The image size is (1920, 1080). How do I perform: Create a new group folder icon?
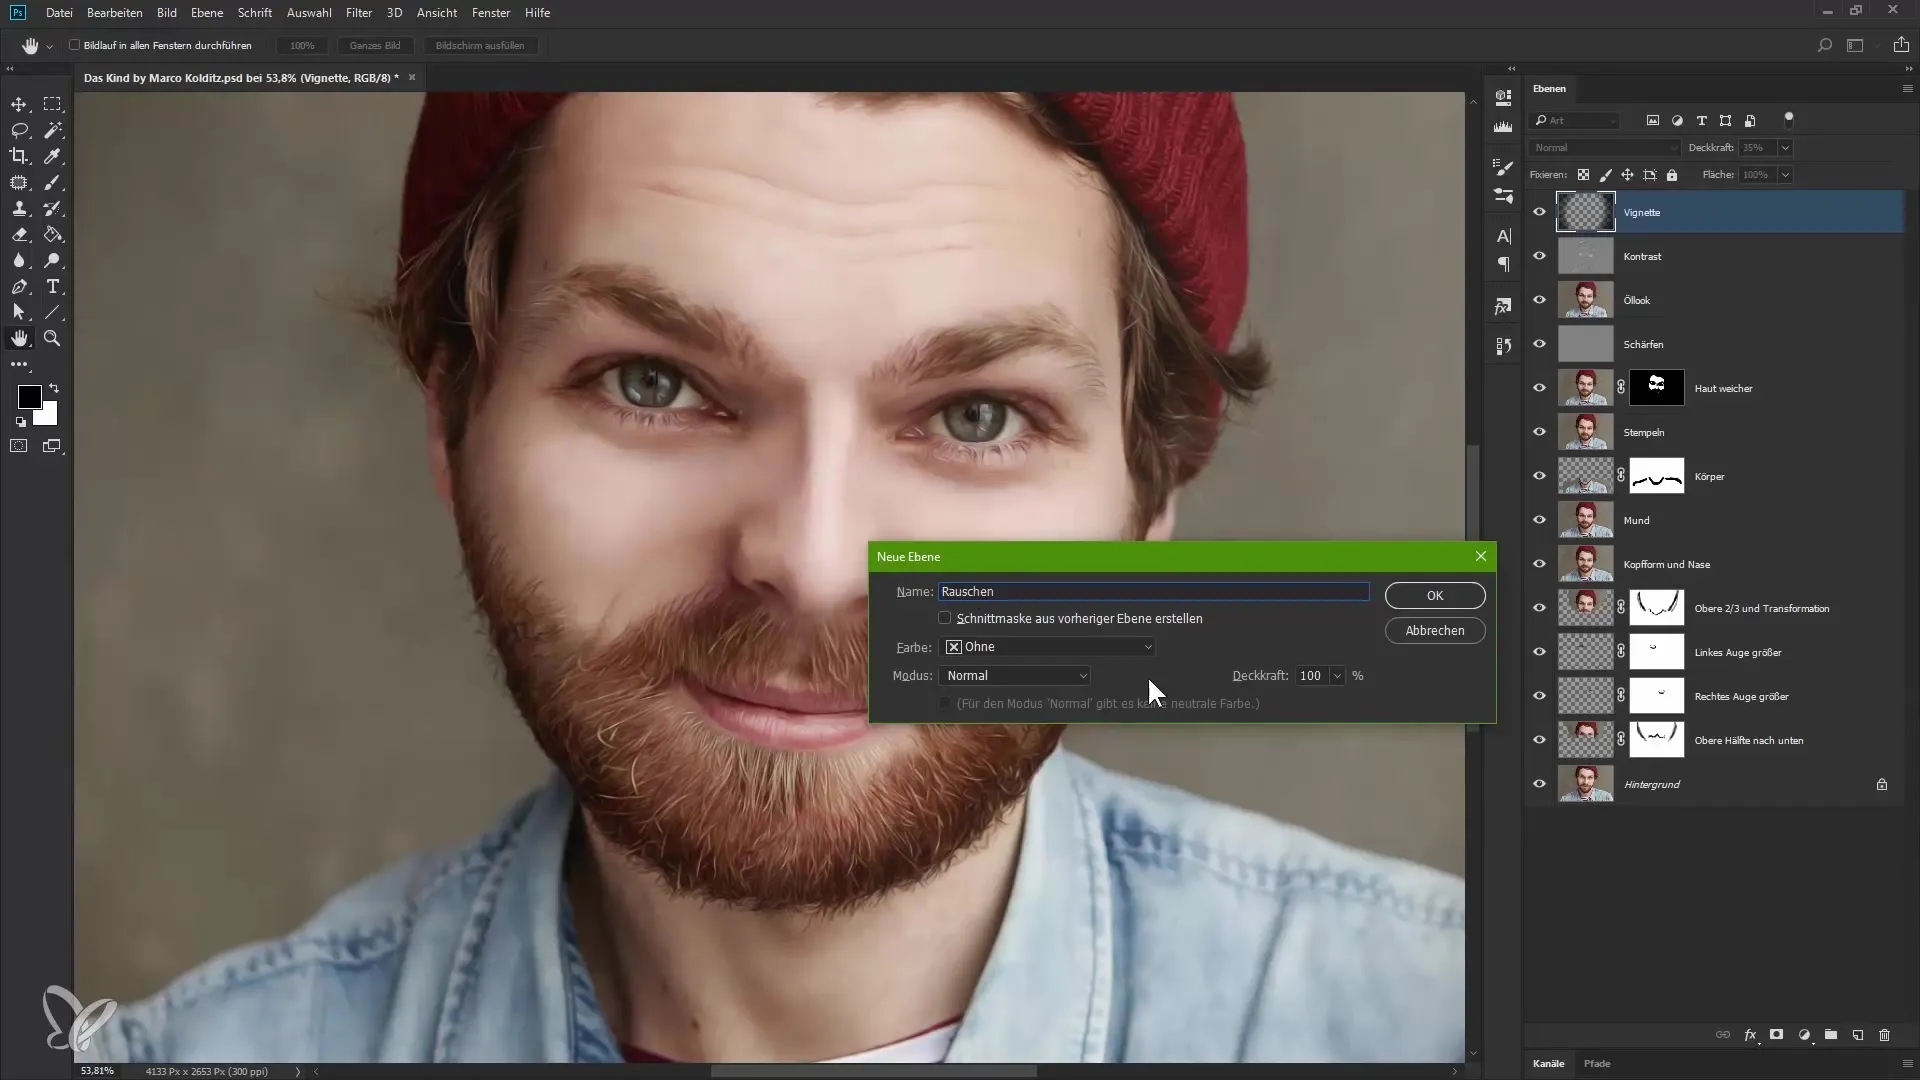(1831, 1035)
